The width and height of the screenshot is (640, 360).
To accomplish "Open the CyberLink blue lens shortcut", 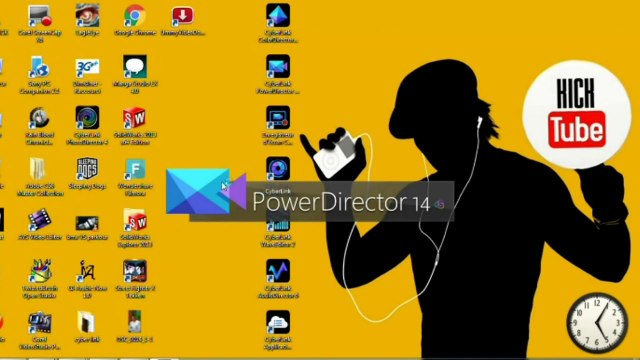I will click(278, 169).
